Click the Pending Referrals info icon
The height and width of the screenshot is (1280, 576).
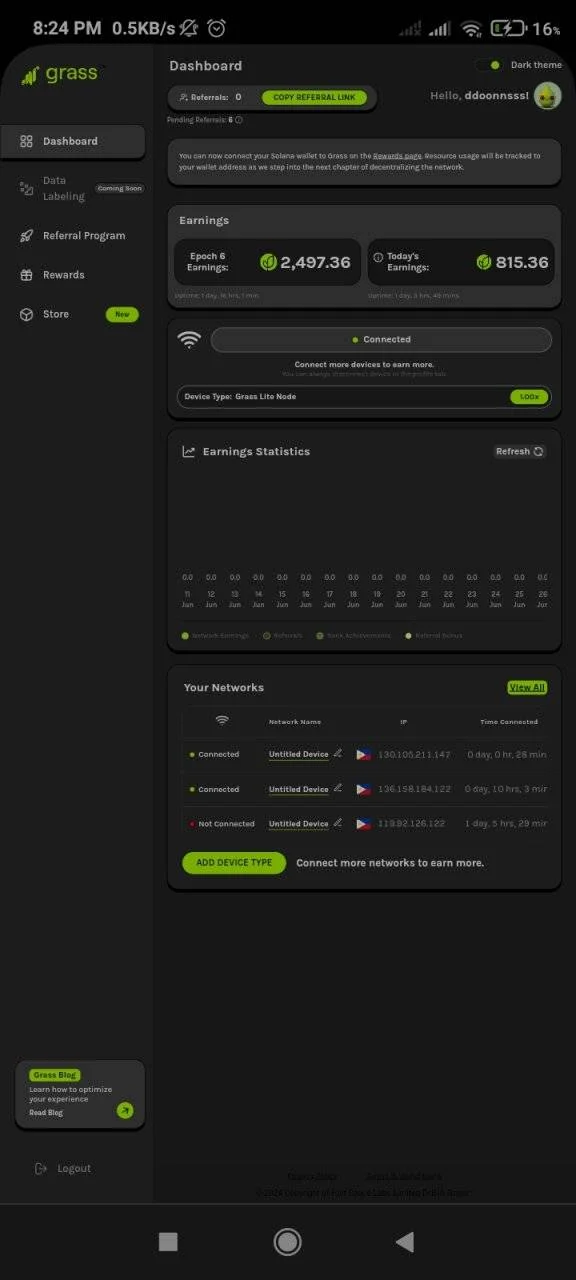(239, 120)
